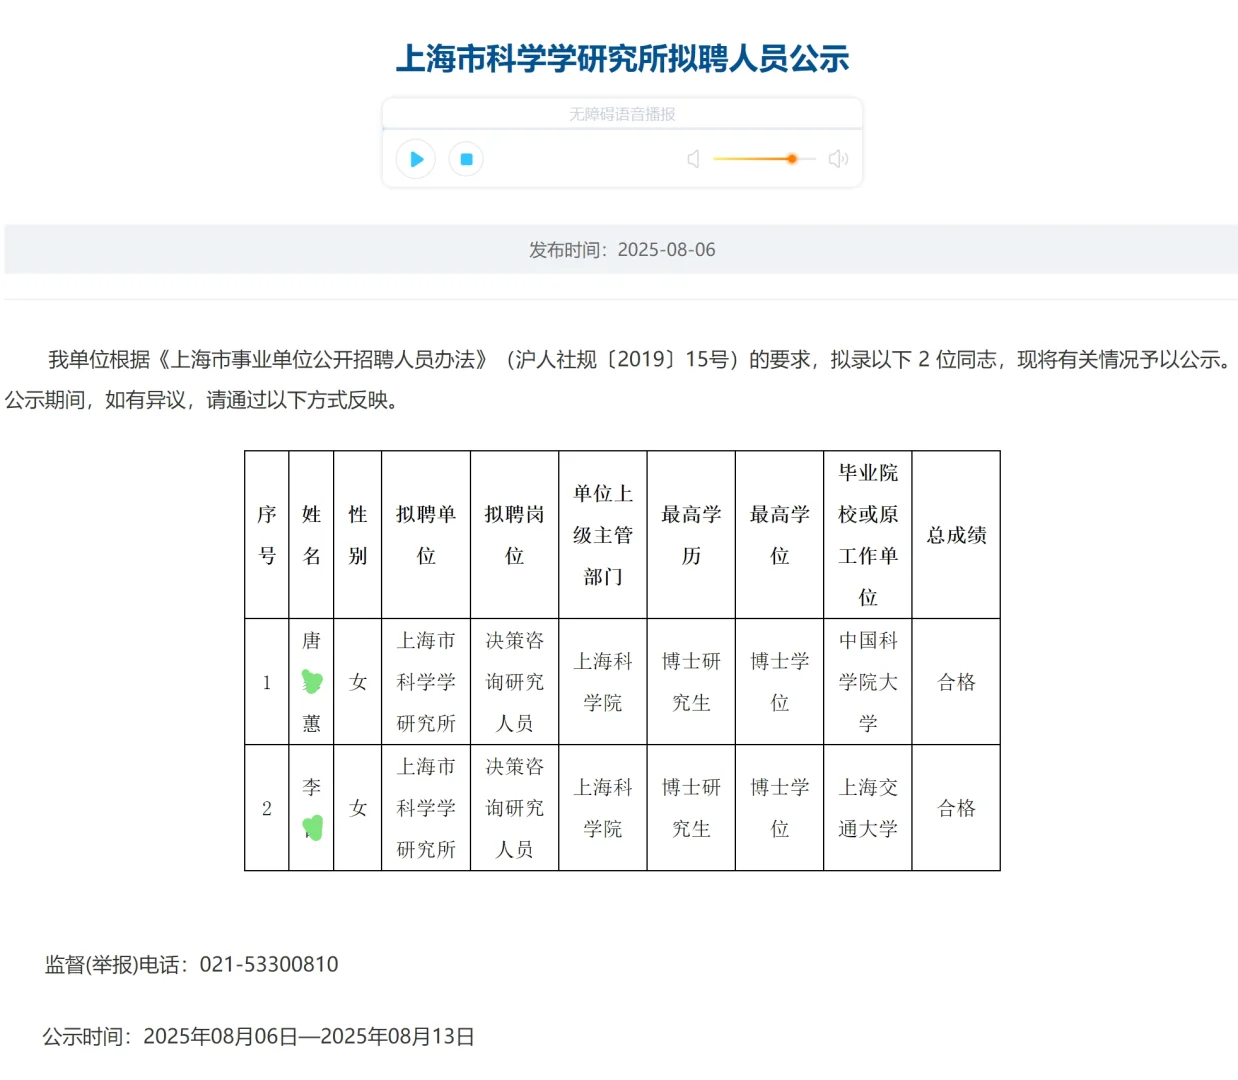The height and width of the screenshot is (1080, 1238).
Task: Click row 2 name cell starting with 李
Action: click(x=312, y=808)
